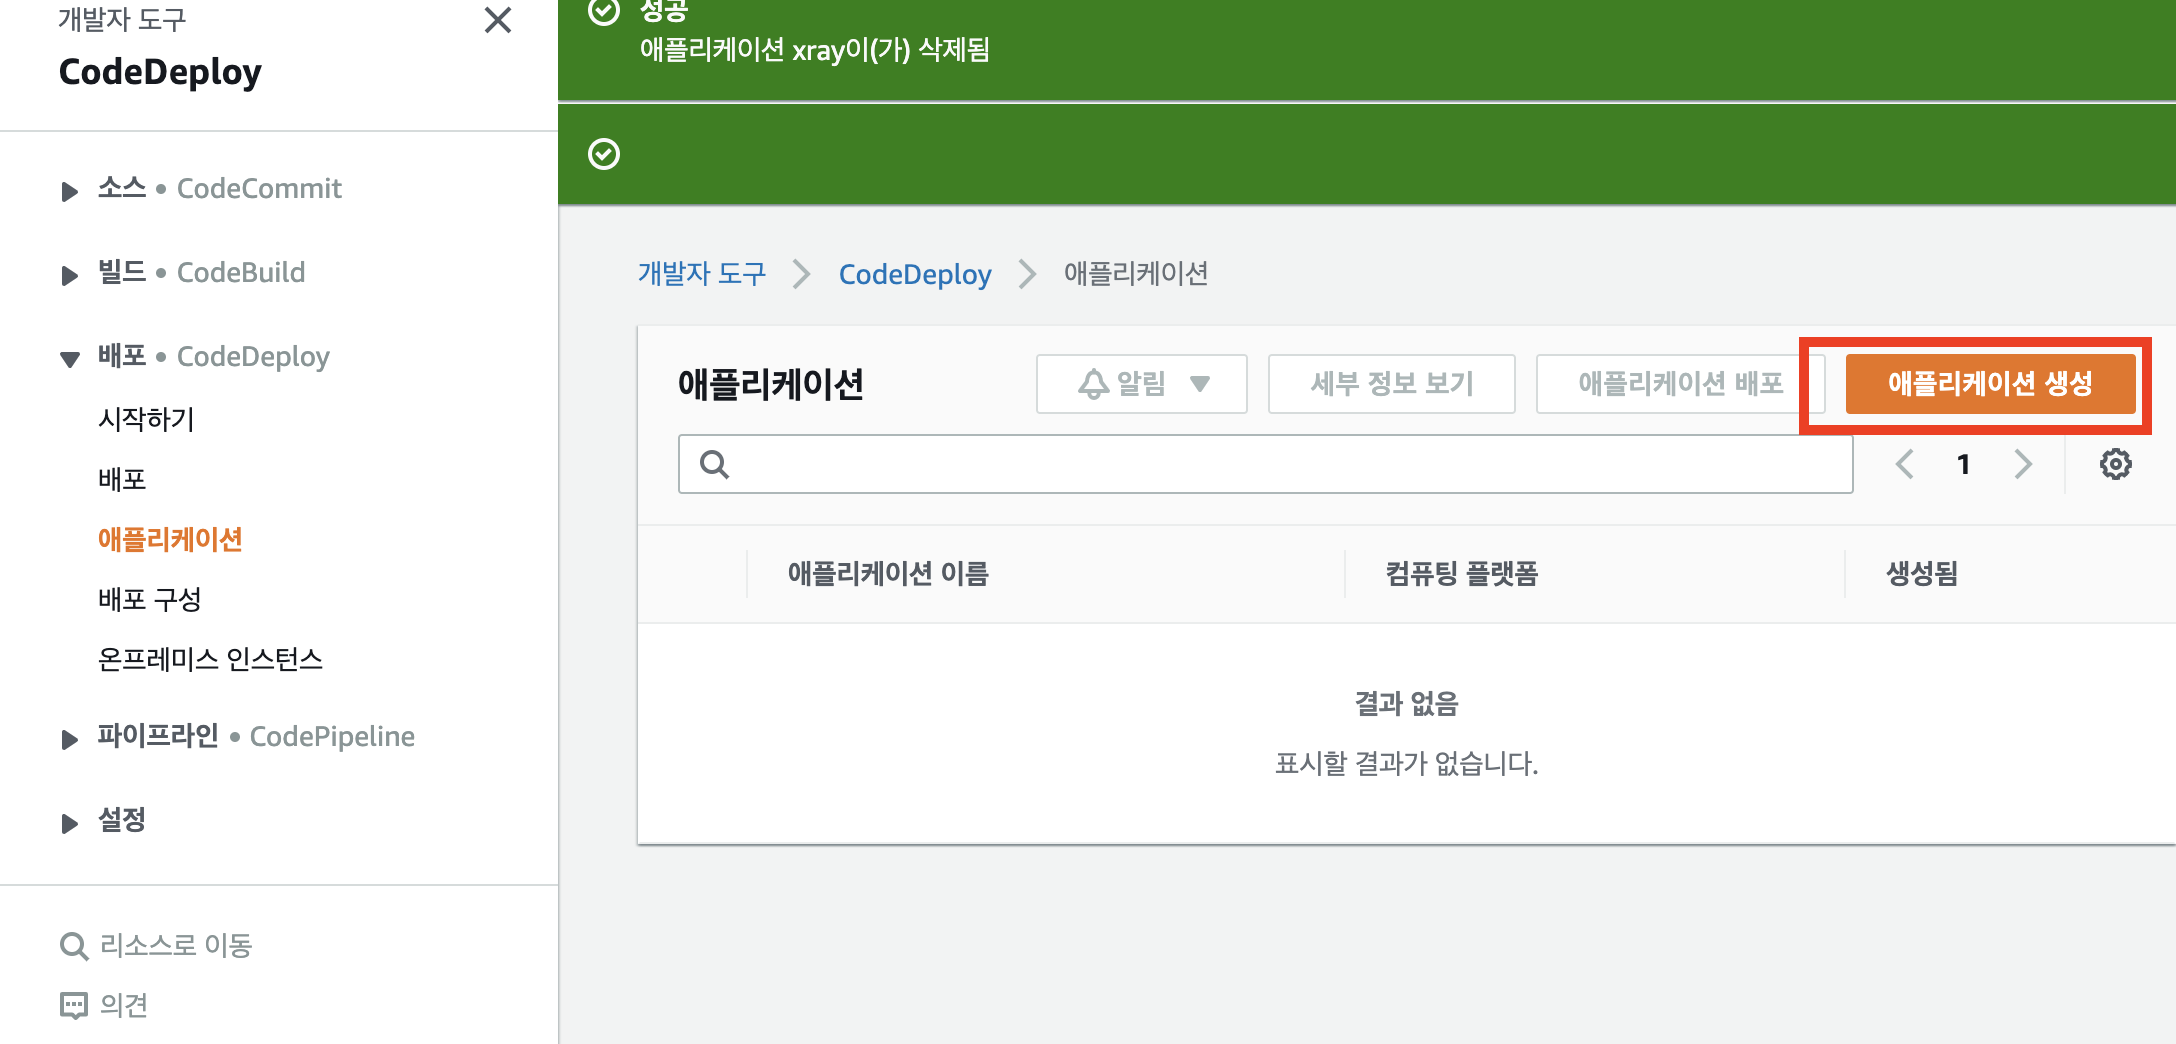Viewport: 2176px width, 1044px height.
Task: Click 애플리케이션 생성 orange button
Action: click(1990, 383)
